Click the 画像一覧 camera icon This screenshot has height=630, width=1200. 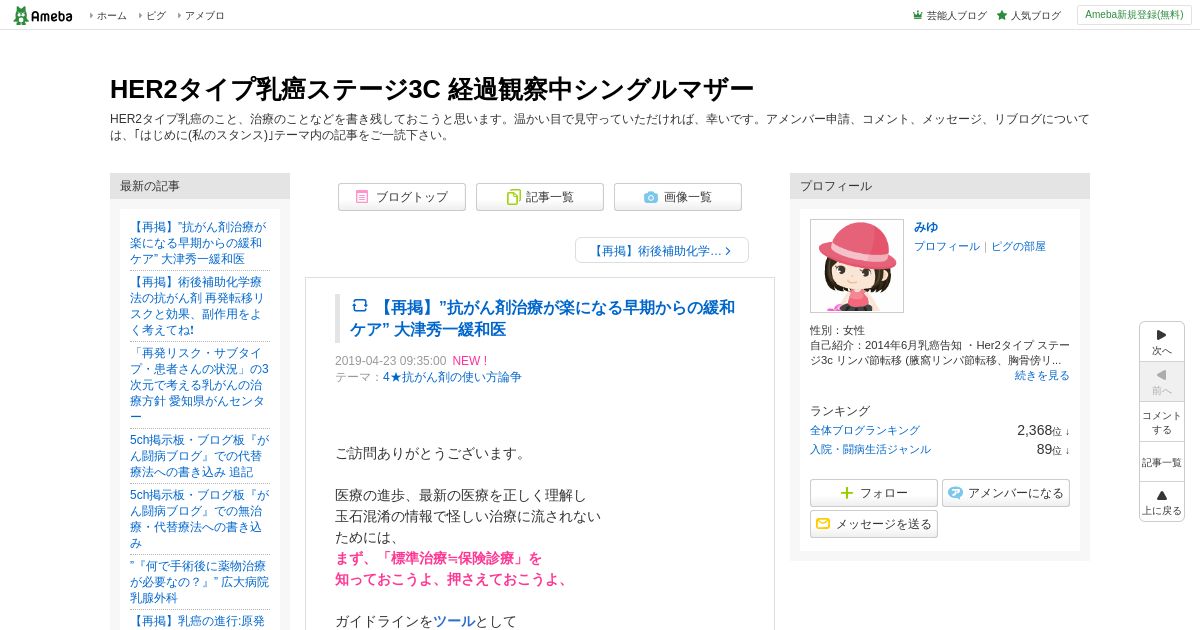coord(651,197)
